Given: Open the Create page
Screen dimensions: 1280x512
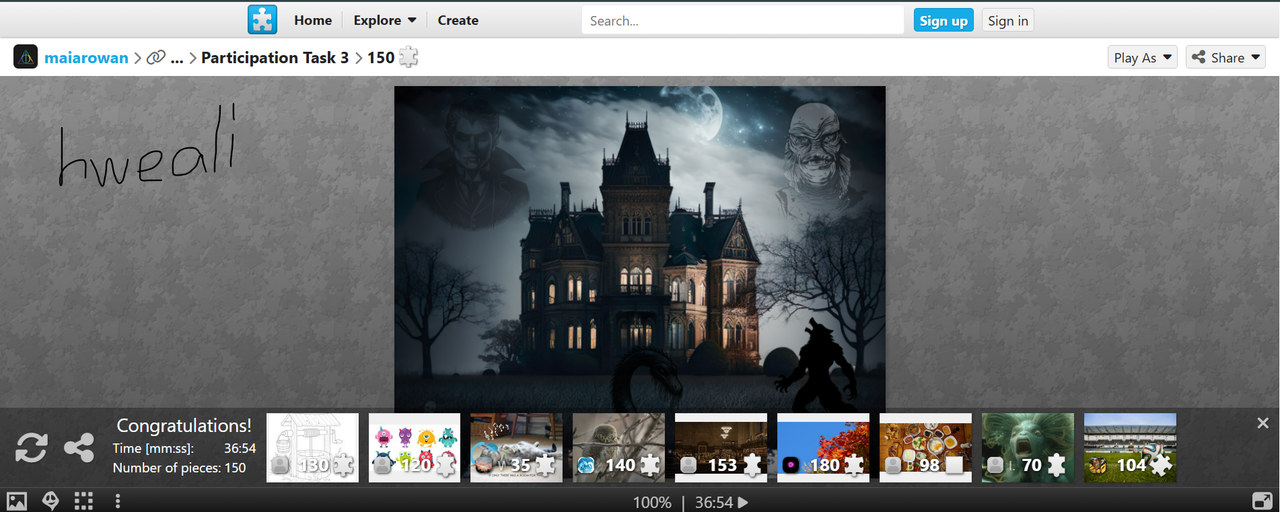Looking at the screenshot, I should tap(458, 20).
